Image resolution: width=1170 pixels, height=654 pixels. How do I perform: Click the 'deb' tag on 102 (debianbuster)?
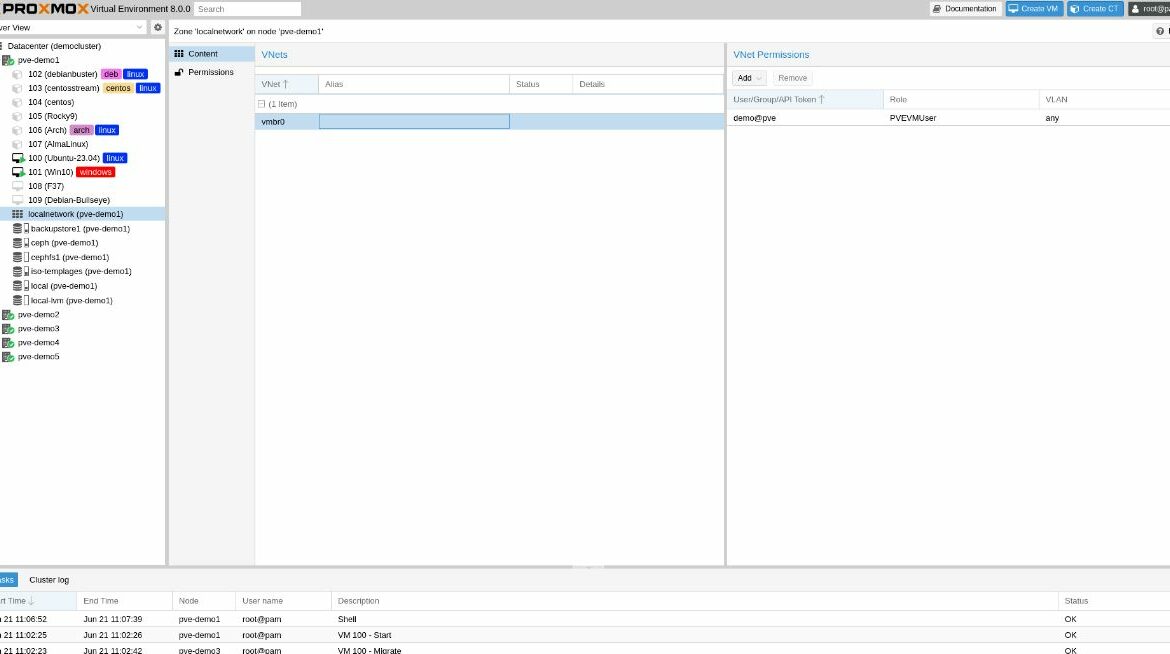click(x=111, y=75)
